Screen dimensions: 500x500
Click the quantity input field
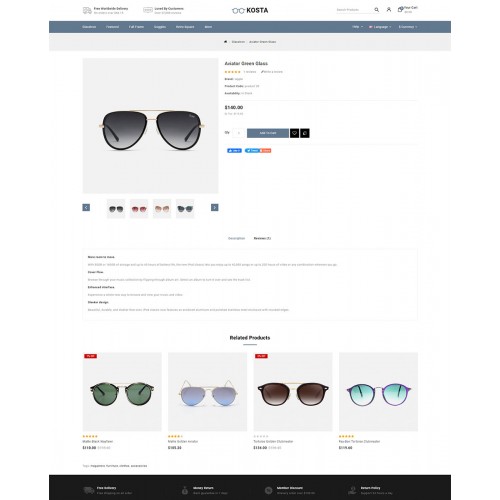(x=238, y=133)
